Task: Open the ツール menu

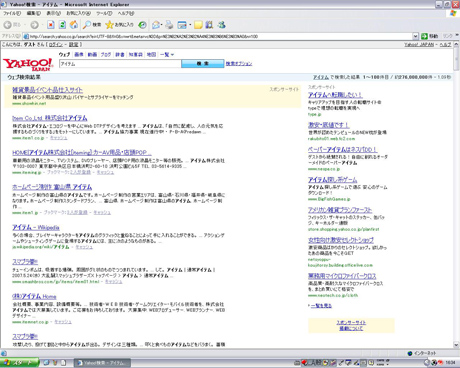Action: point(104,13)
